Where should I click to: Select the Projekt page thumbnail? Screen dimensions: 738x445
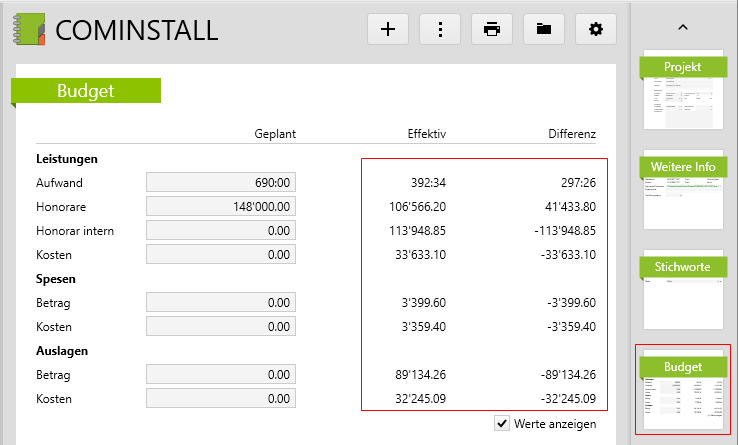click(x=683, y=91)
